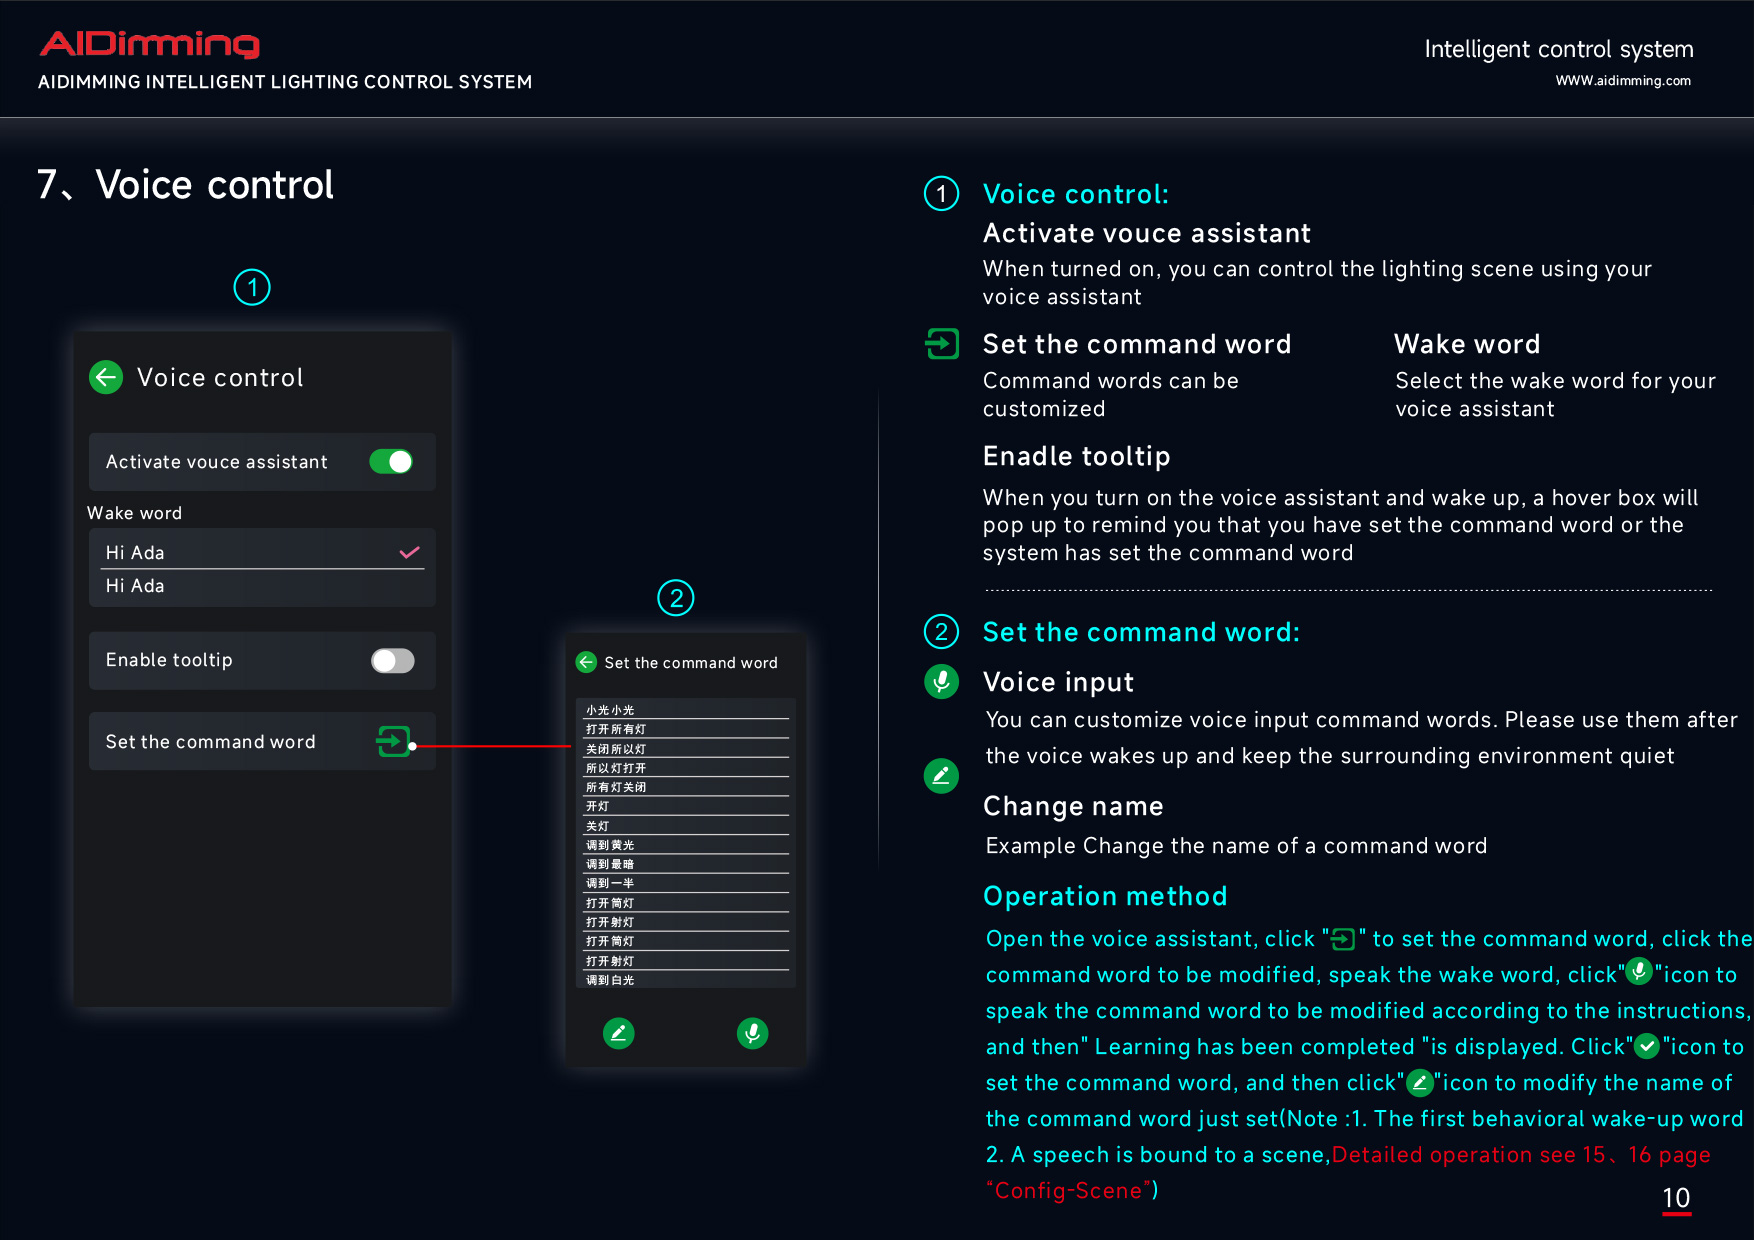The image size is (1754, 1240).
Task: Click back arrow in Voice control panel
Action: coord(106,377)
